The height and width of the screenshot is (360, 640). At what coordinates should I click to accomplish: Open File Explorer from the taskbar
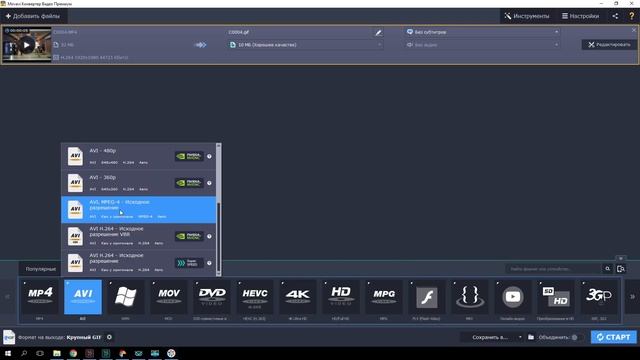[57, 353]
